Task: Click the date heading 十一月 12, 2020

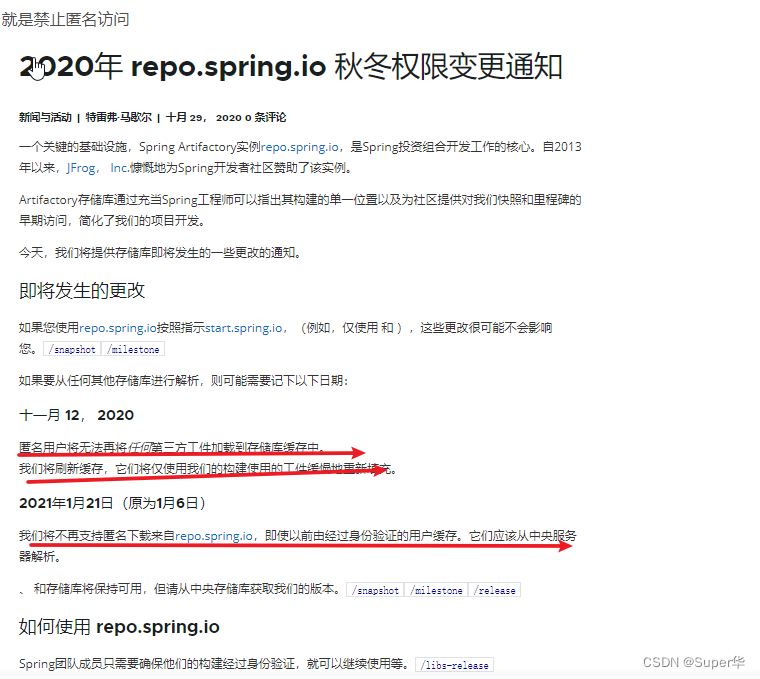Action: point(76,415)
